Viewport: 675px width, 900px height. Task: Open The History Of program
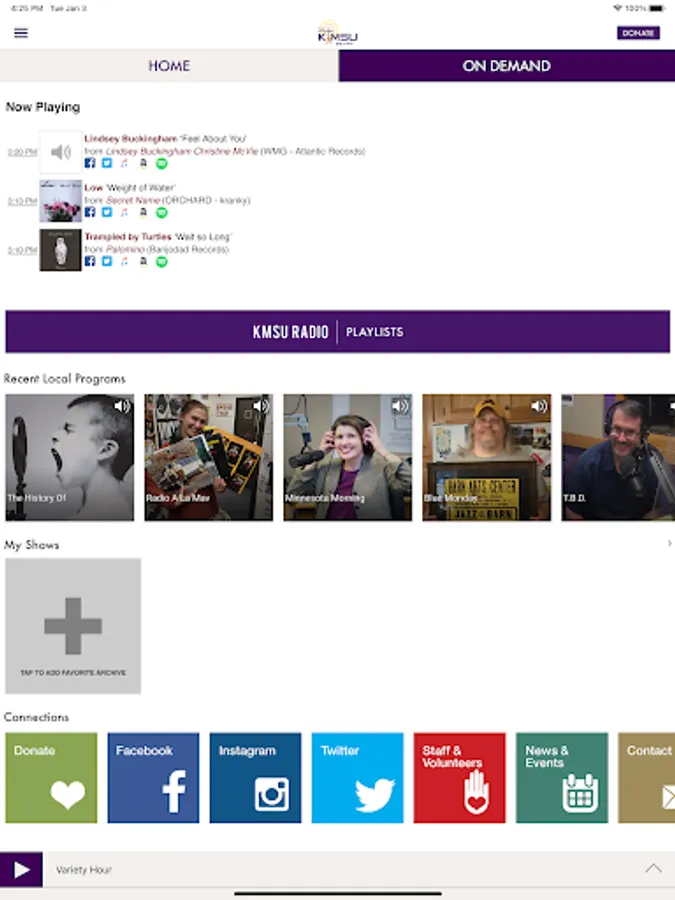(69, 457)
